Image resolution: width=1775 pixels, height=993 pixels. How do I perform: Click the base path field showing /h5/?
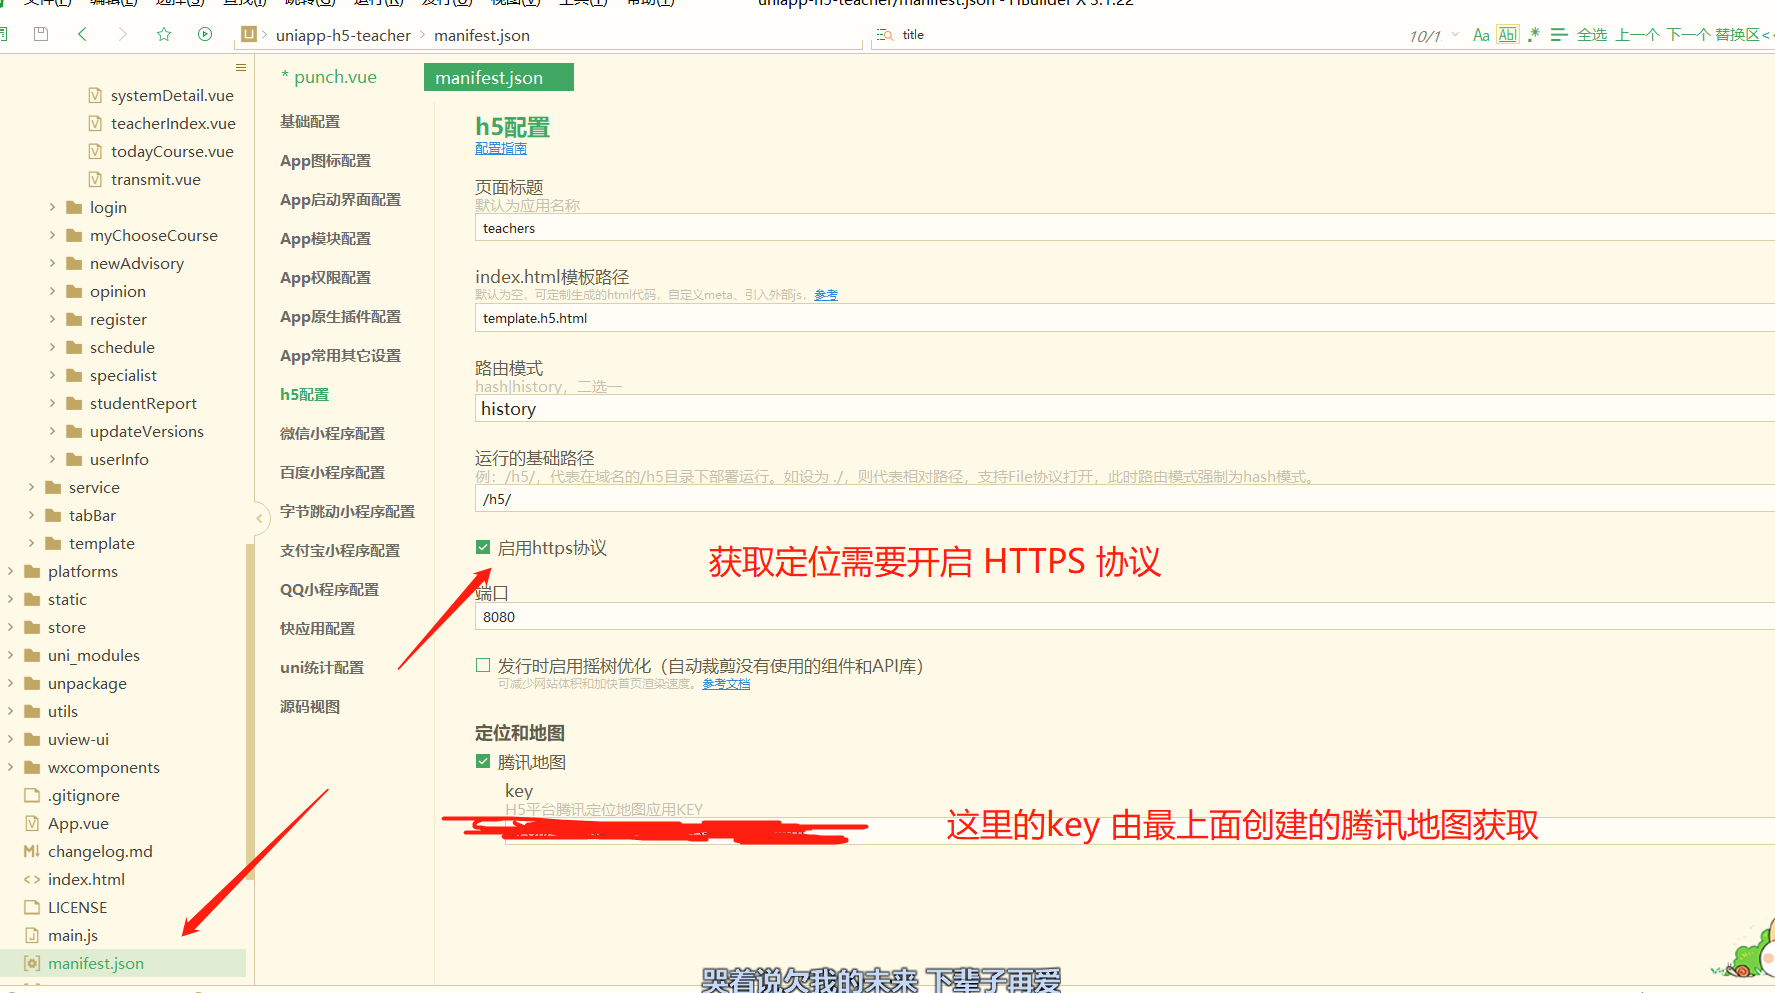tap(1125, 498)
